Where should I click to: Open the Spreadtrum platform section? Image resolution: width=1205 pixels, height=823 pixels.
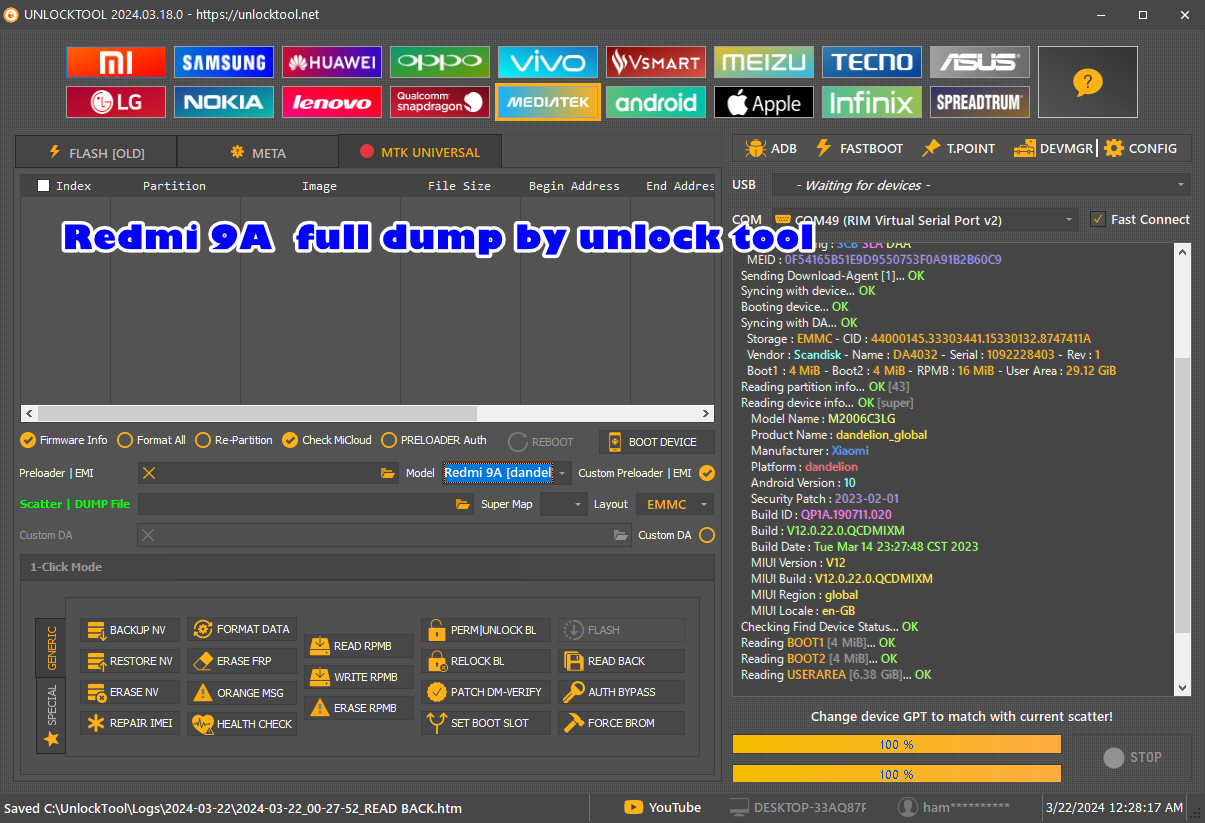(x=980, y=102)
